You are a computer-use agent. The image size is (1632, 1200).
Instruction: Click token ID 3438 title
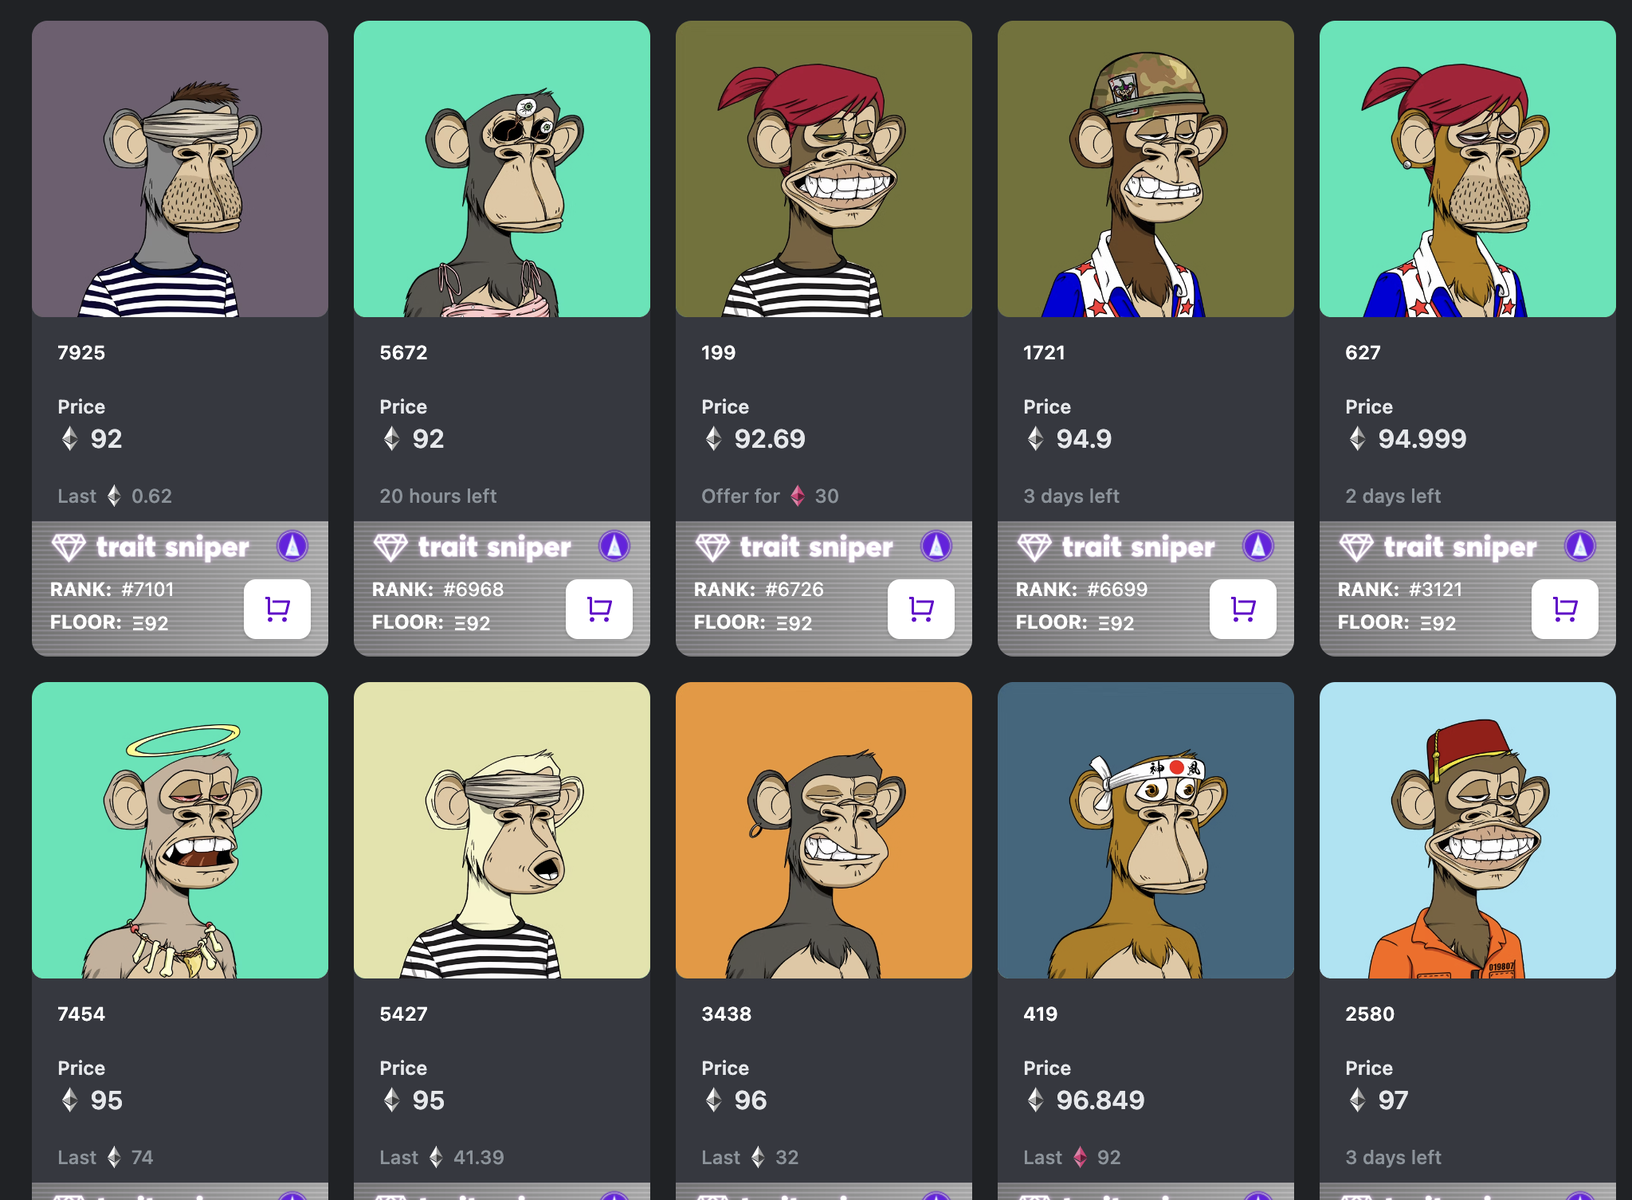click(726, 1014)
